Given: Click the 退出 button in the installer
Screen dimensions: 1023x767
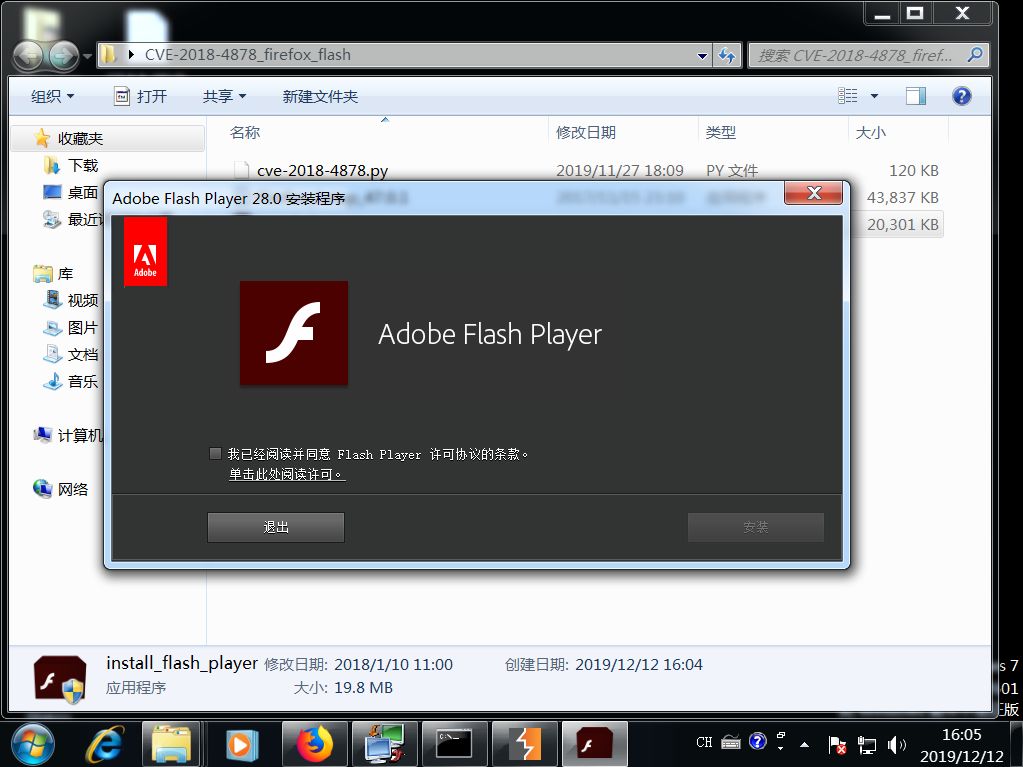Looking at the screenshot, I should [275, 527].
